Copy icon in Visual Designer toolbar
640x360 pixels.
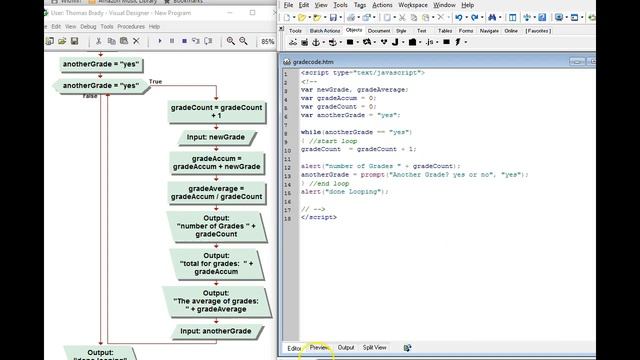click(111, 41)
